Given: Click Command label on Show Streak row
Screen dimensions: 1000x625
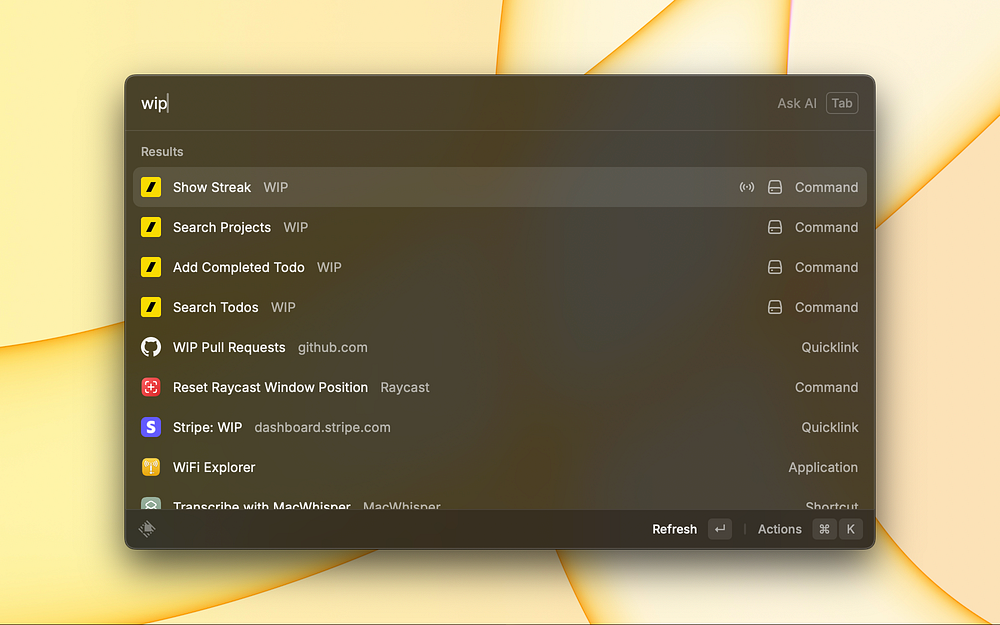Looking at the screenshot, I should [826, 187].
